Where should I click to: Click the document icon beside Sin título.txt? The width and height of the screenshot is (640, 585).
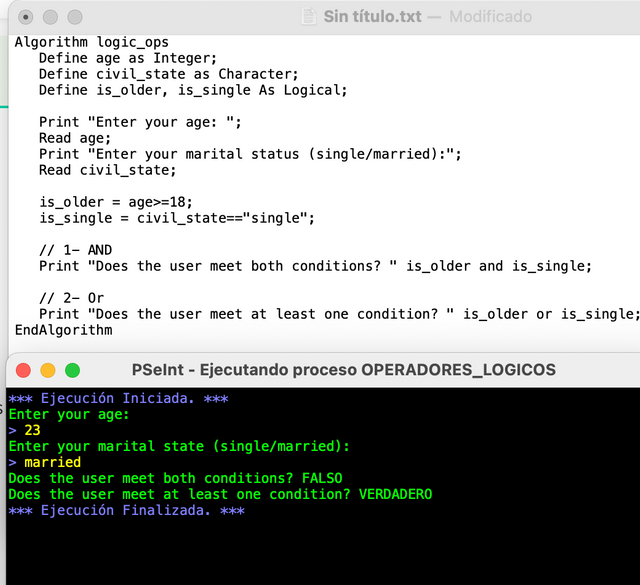(309, 17)
